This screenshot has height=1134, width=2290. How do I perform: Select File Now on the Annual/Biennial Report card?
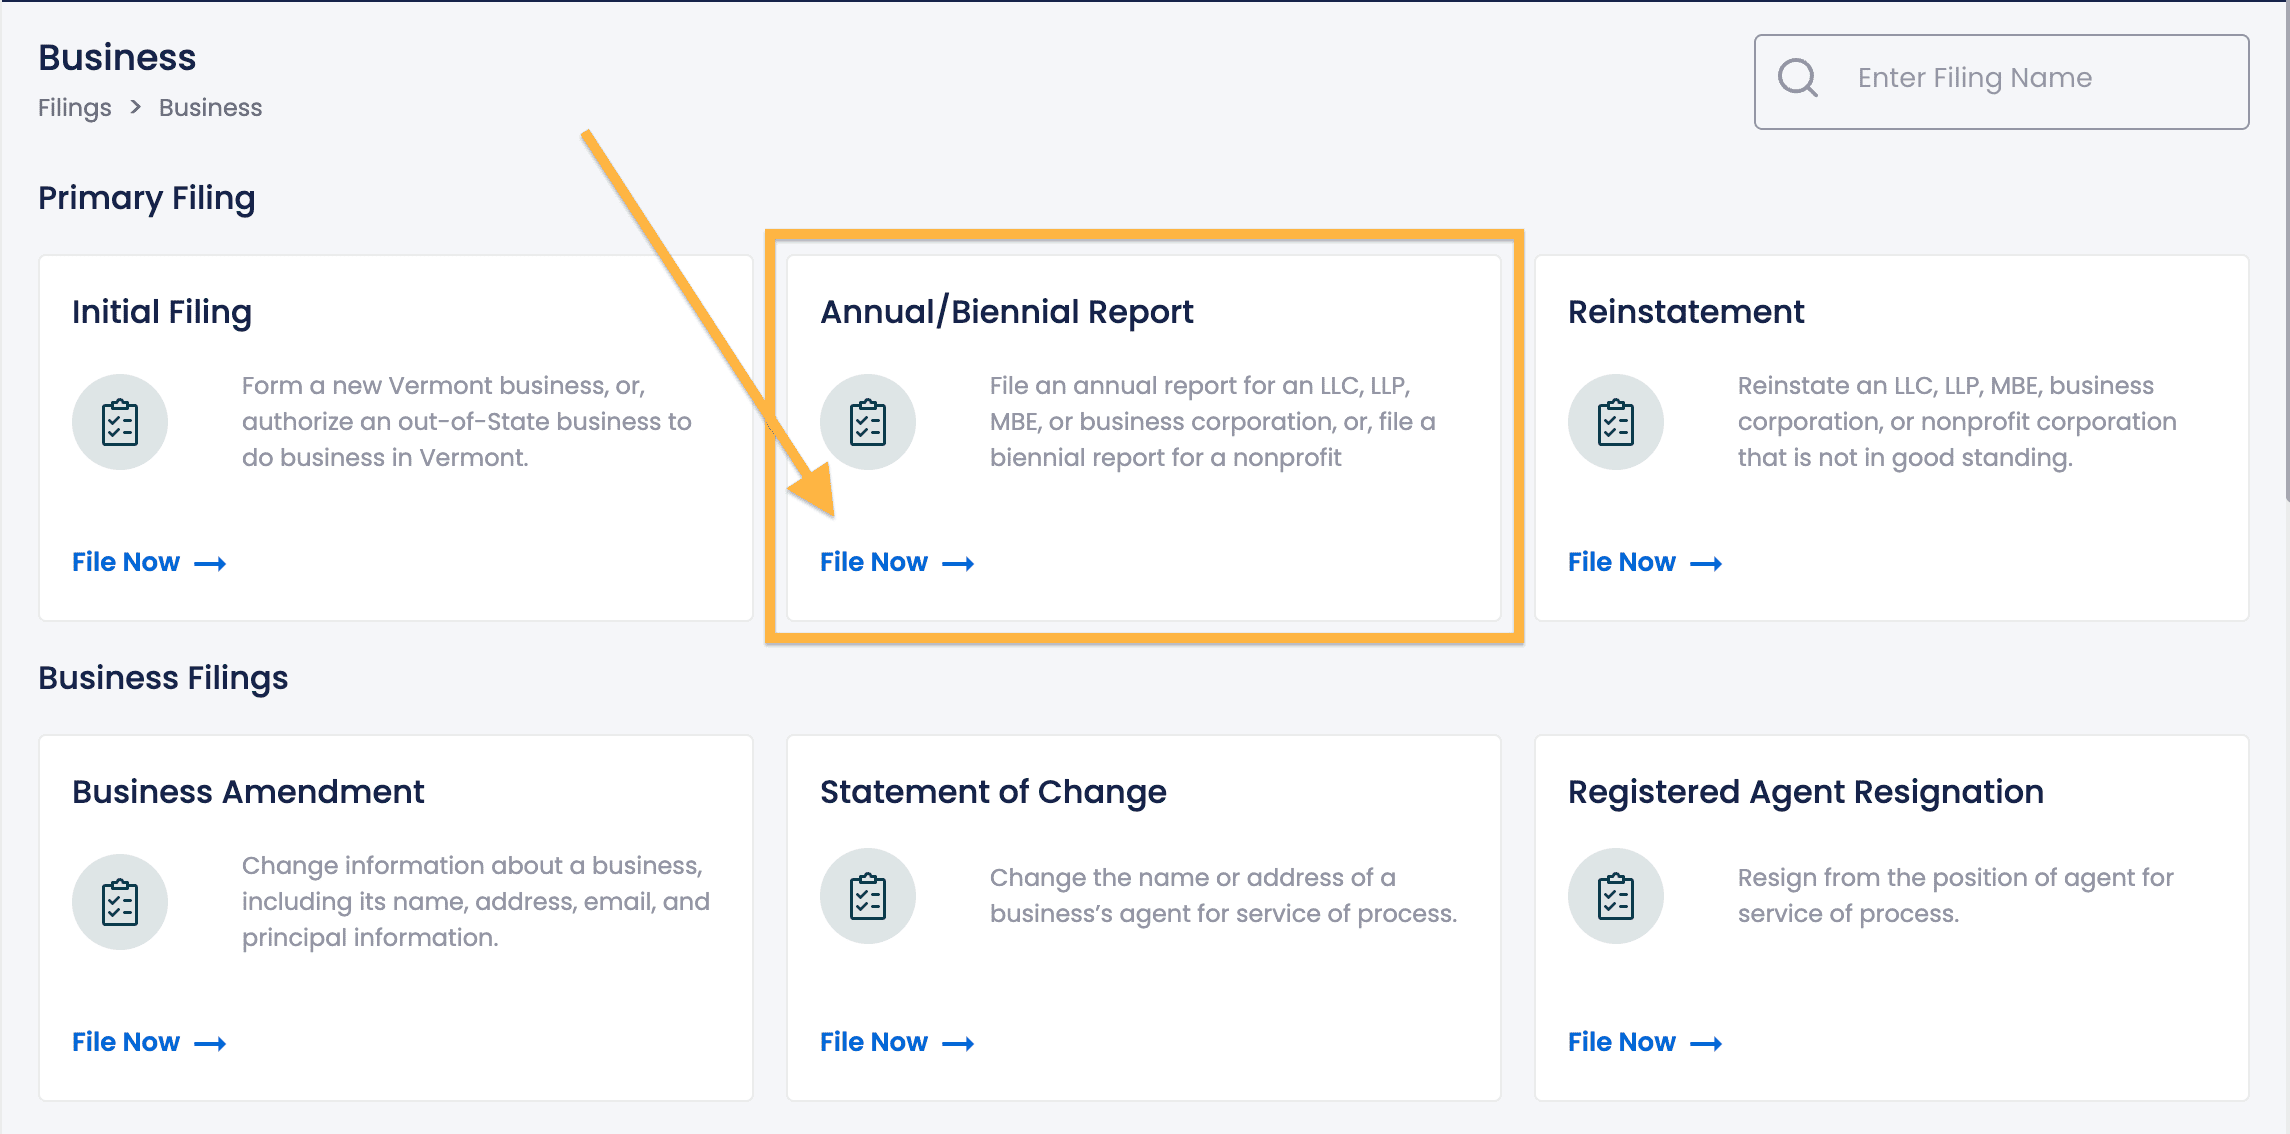(x=873, y=562)
